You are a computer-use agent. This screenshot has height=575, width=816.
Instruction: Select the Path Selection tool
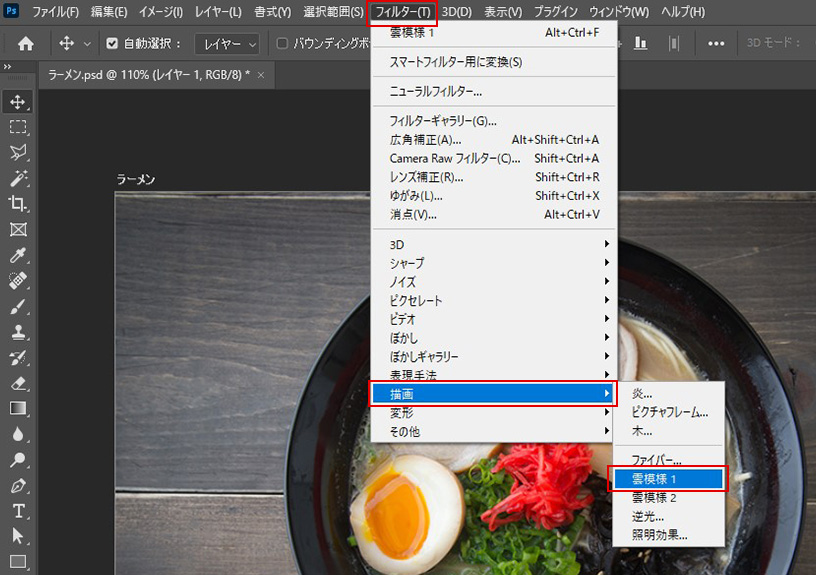point(18,536)
